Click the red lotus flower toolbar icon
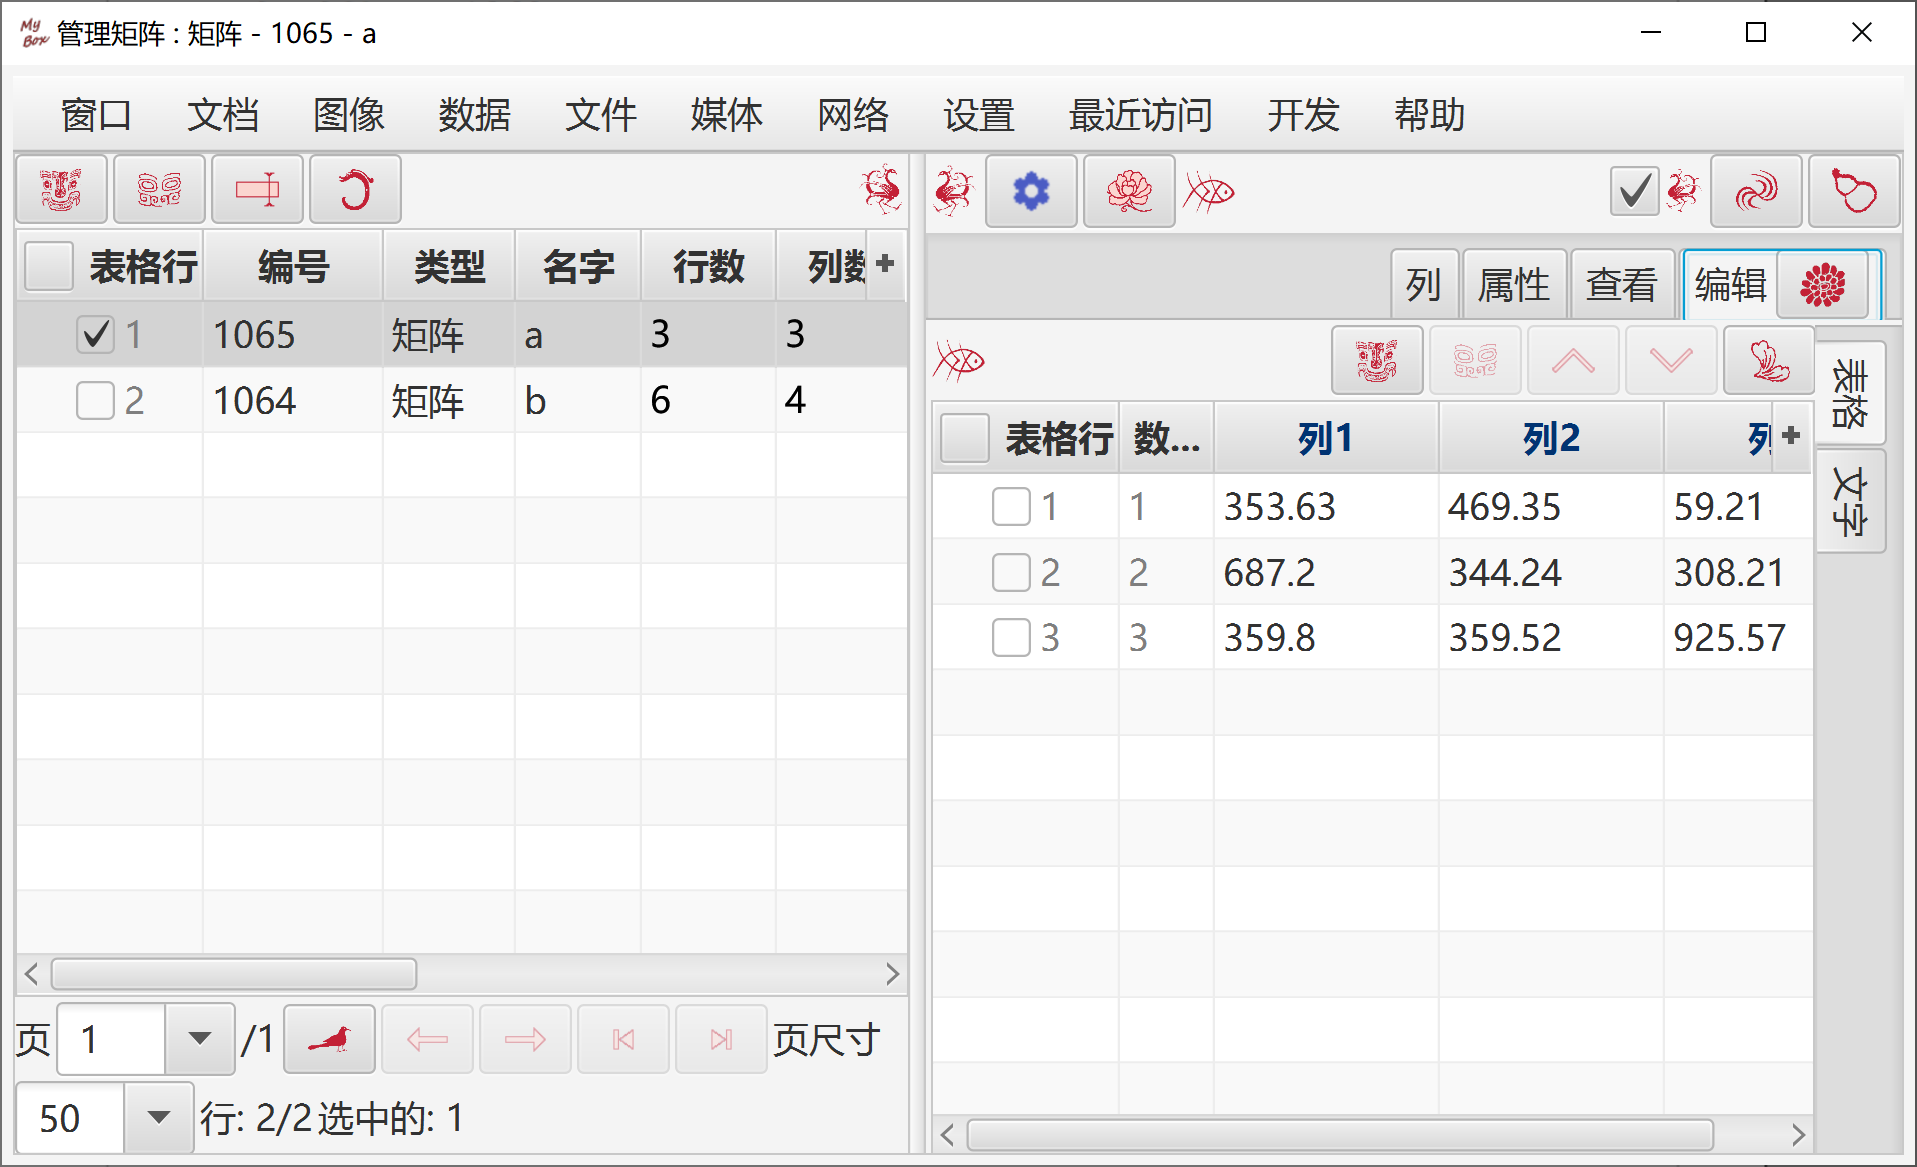Screen dimensions: 1917x1167 [x=1129, y=191]
